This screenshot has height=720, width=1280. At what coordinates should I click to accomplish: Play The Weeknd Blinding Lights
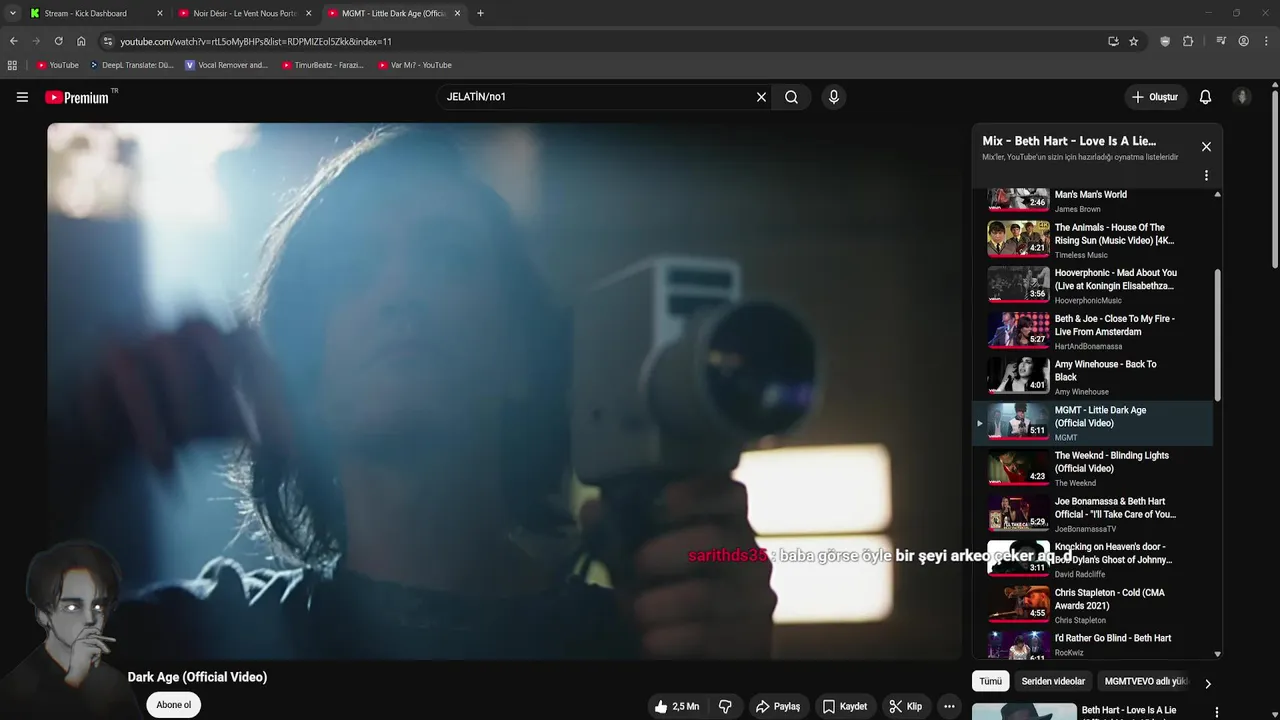coord(1093,468)
